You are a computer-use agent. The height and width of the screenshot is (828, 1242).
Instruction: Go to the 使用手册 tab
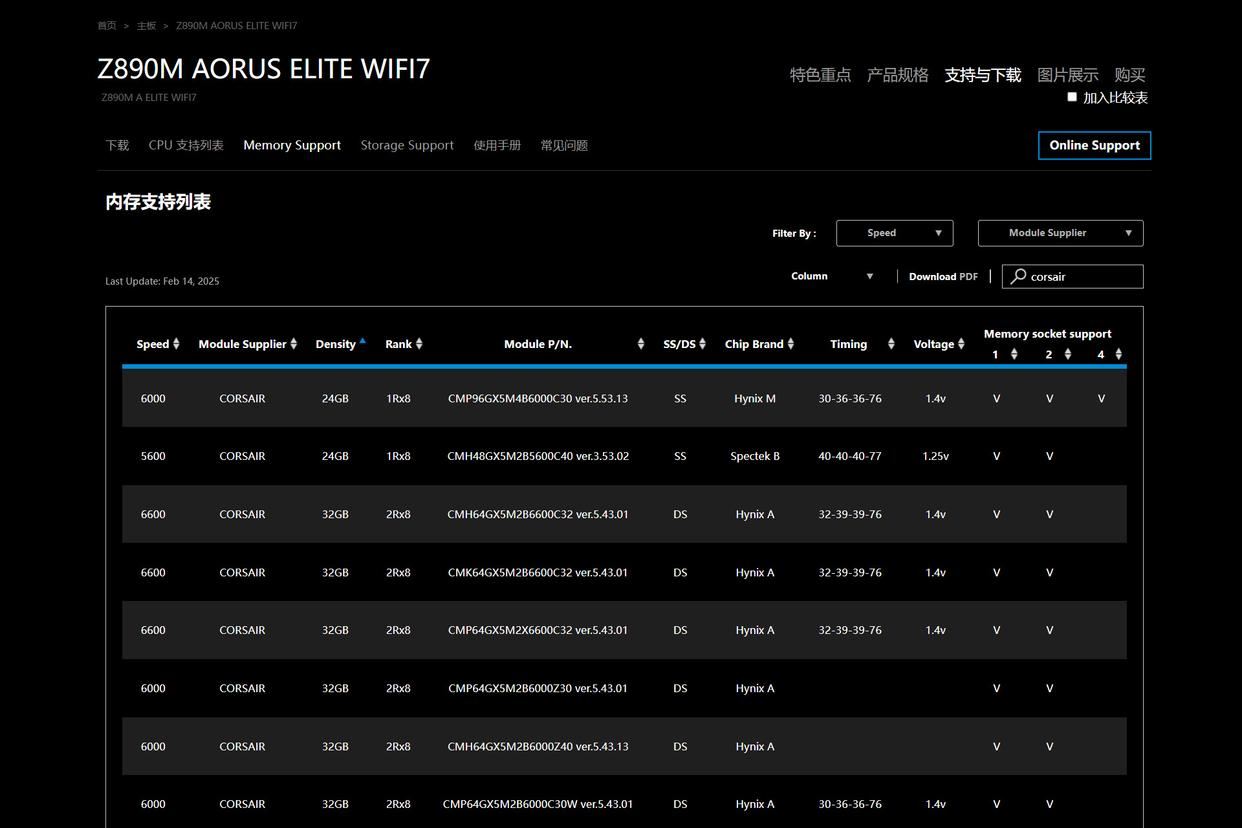tap(497, 145)
